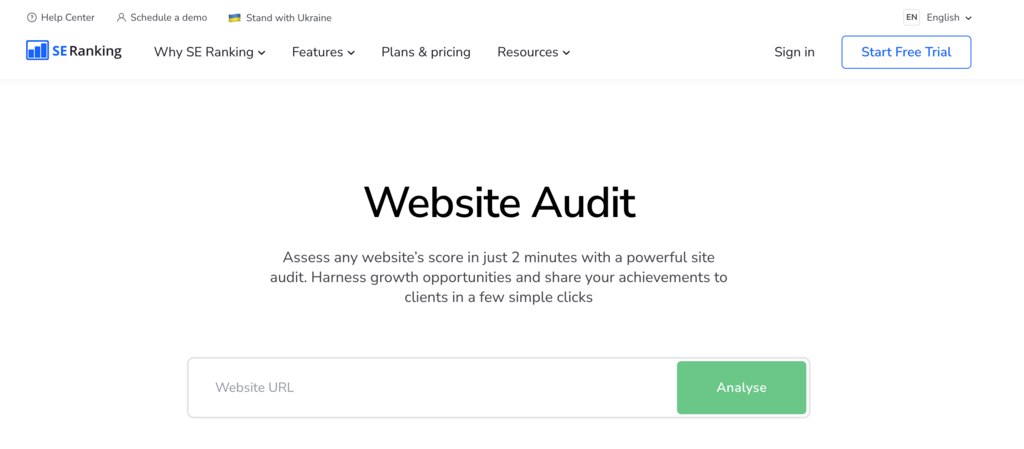Expand the English language dropdown
The height and width of the screenshot is (449, 1024).
[949, 18]
